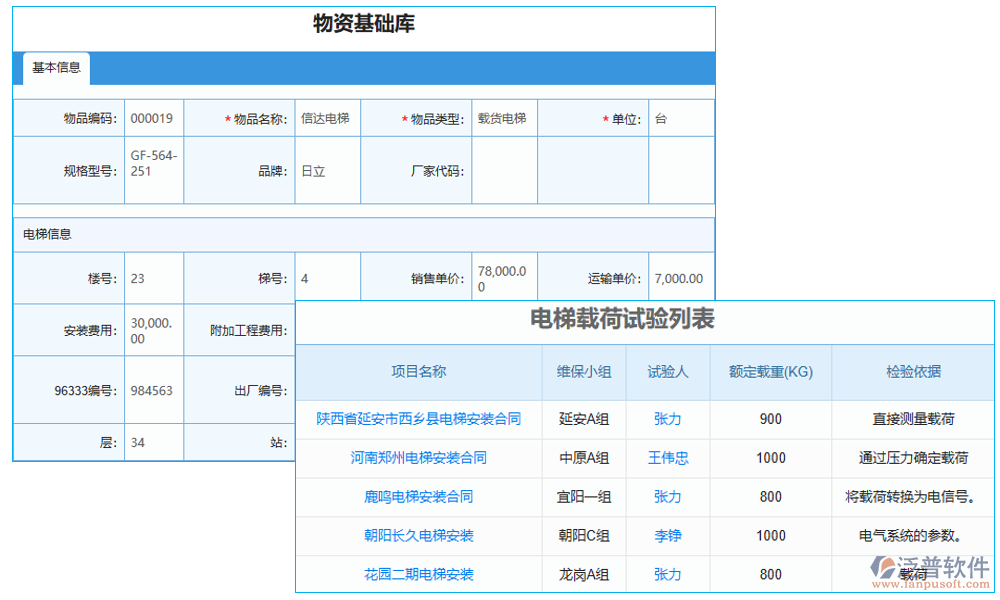1000x600 pixels.
Task: Click tester 李铮 link
Action: tap(667, 536)
